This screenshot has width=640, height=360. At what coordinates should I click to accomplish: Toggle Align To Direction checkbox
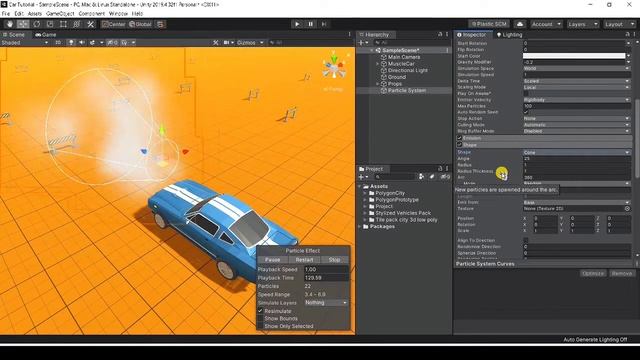click(526, 240)
